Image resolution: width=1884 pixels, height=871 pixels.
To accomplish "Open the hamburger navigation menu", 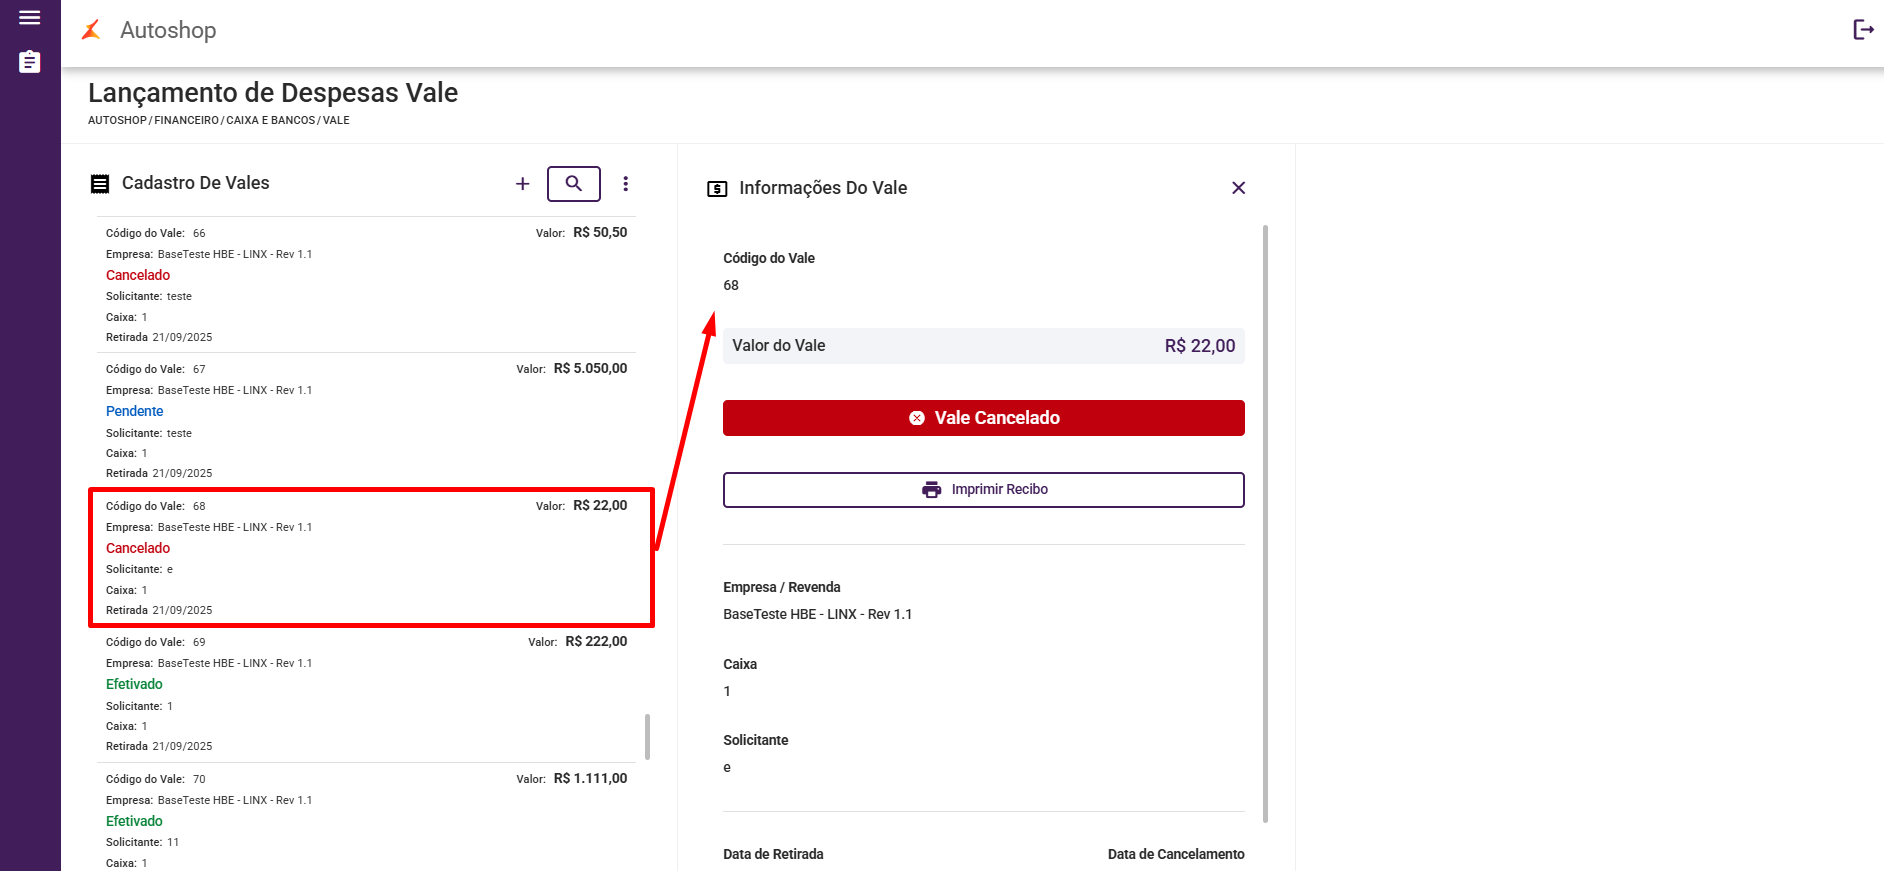I will pos(30,18).
